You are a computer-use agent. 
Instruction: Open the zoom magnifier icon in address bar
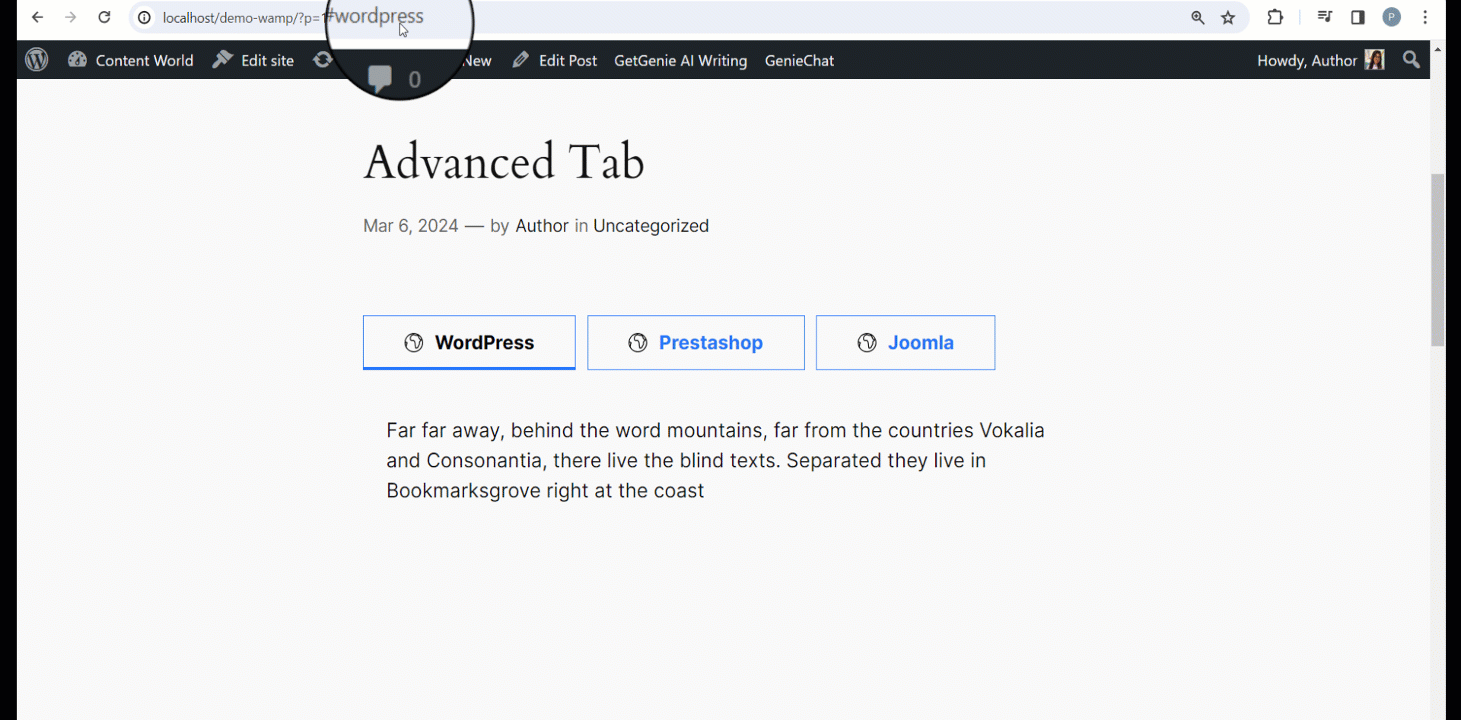pyautogui.click(x=1198, y=17)
